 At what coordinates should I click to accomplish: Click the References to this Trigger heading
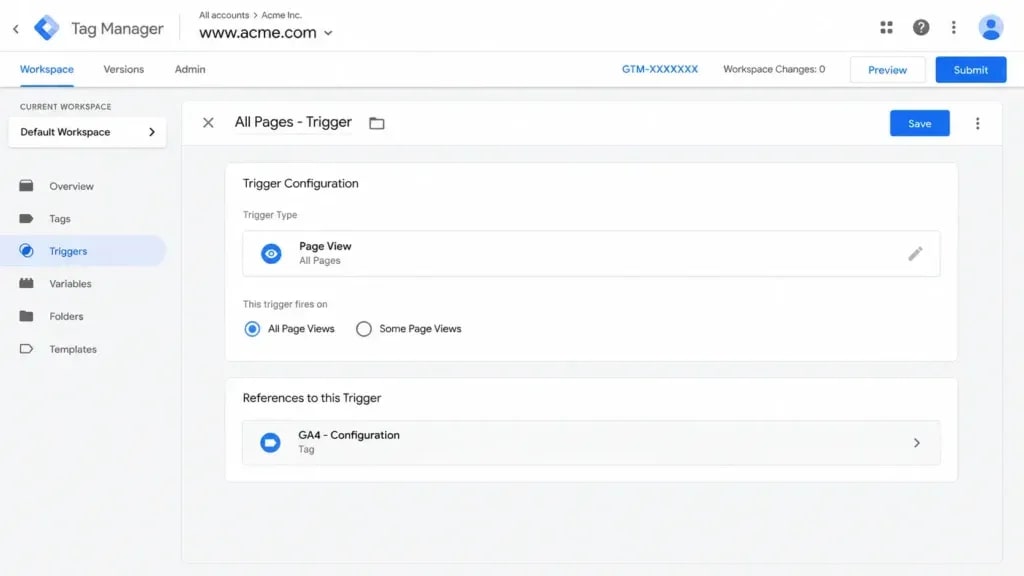click(x=312, y=398)
